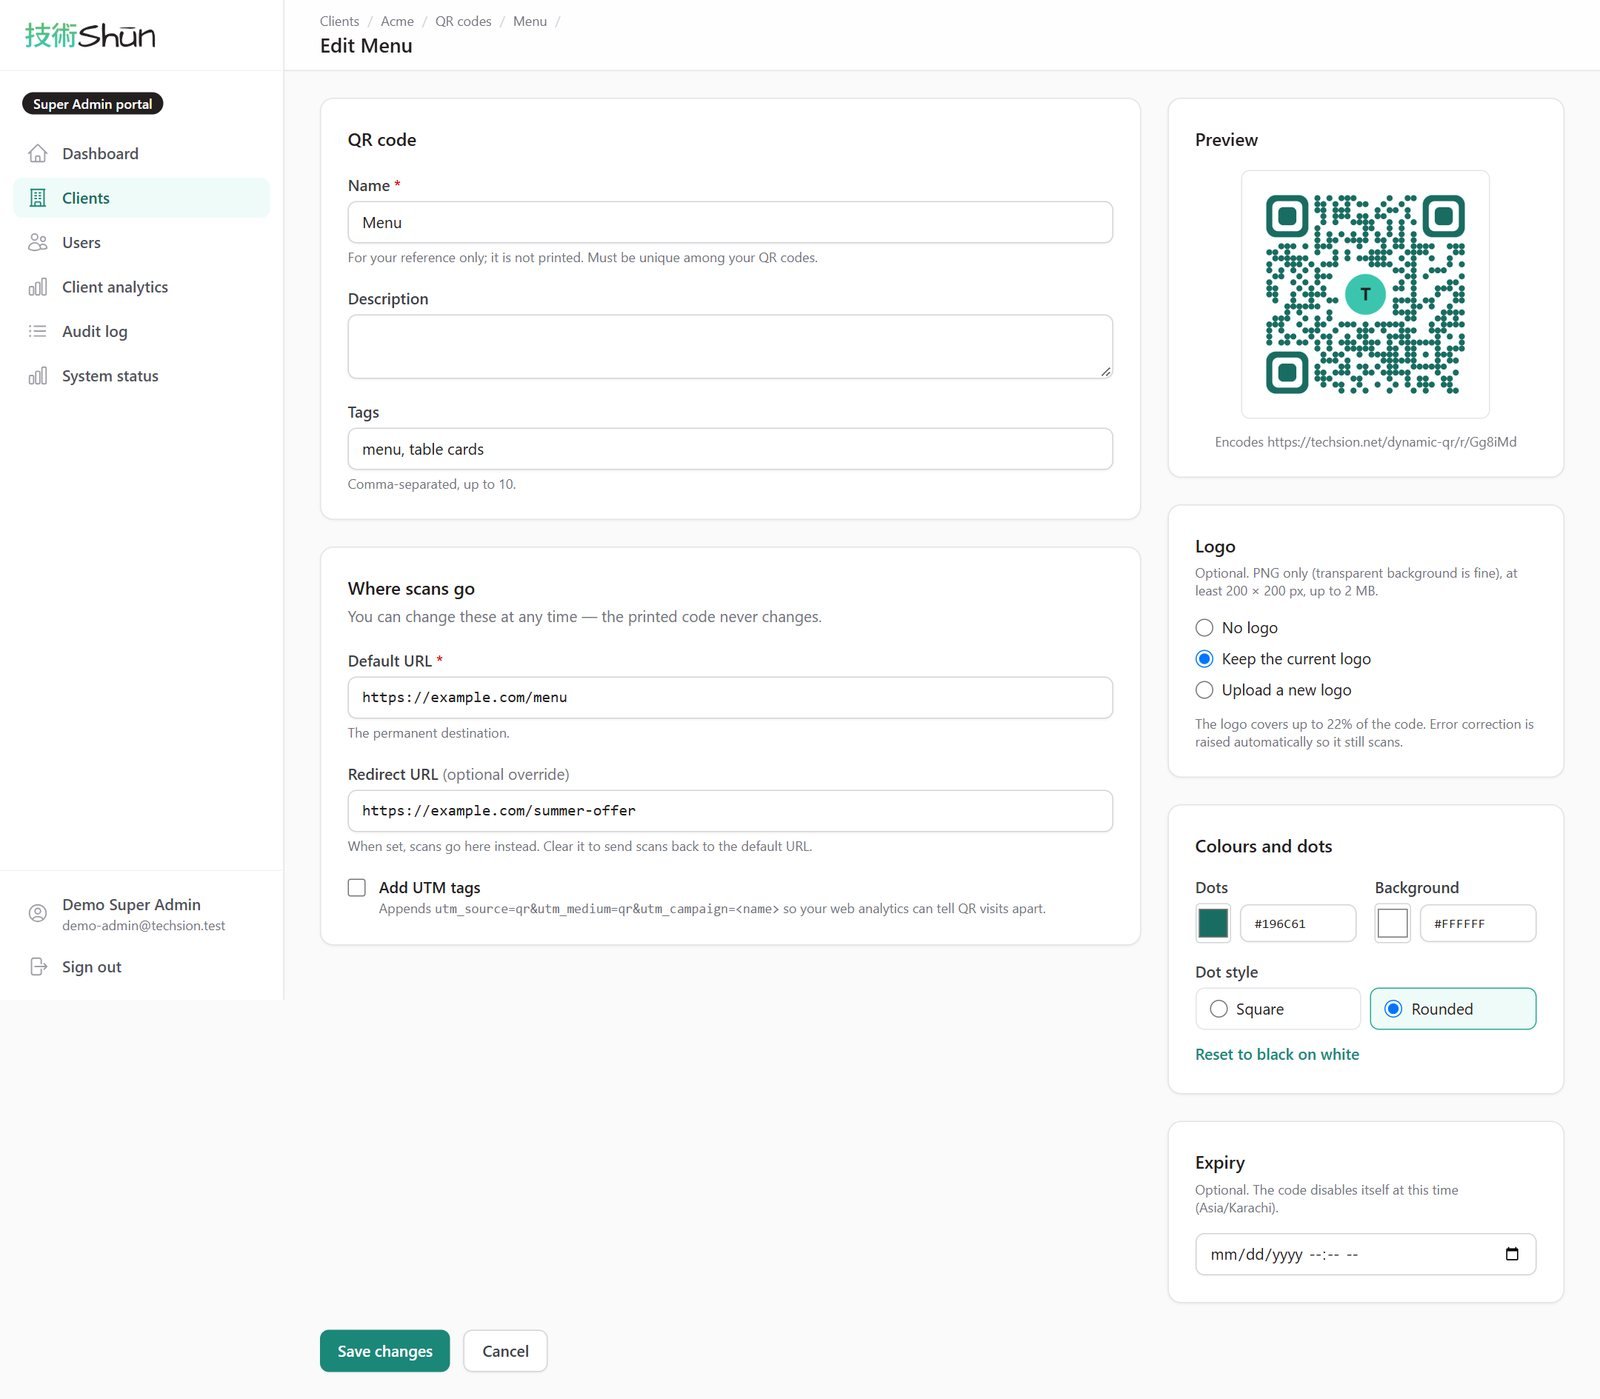This screenshot has width=1600, height=1399.
Task: Open the Background colour swatch
Action: (x=1392, y=923)
